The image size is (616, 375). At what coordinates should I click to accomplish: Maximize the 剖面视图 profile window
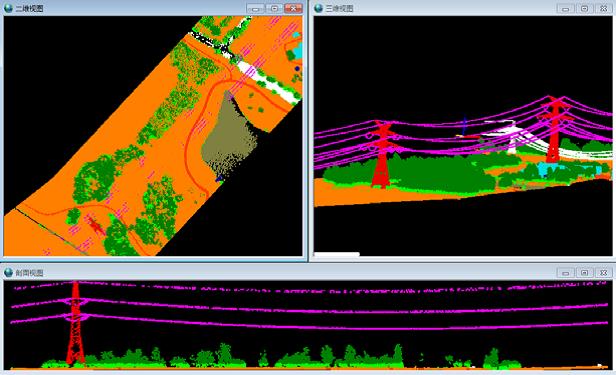click(585, 273)
